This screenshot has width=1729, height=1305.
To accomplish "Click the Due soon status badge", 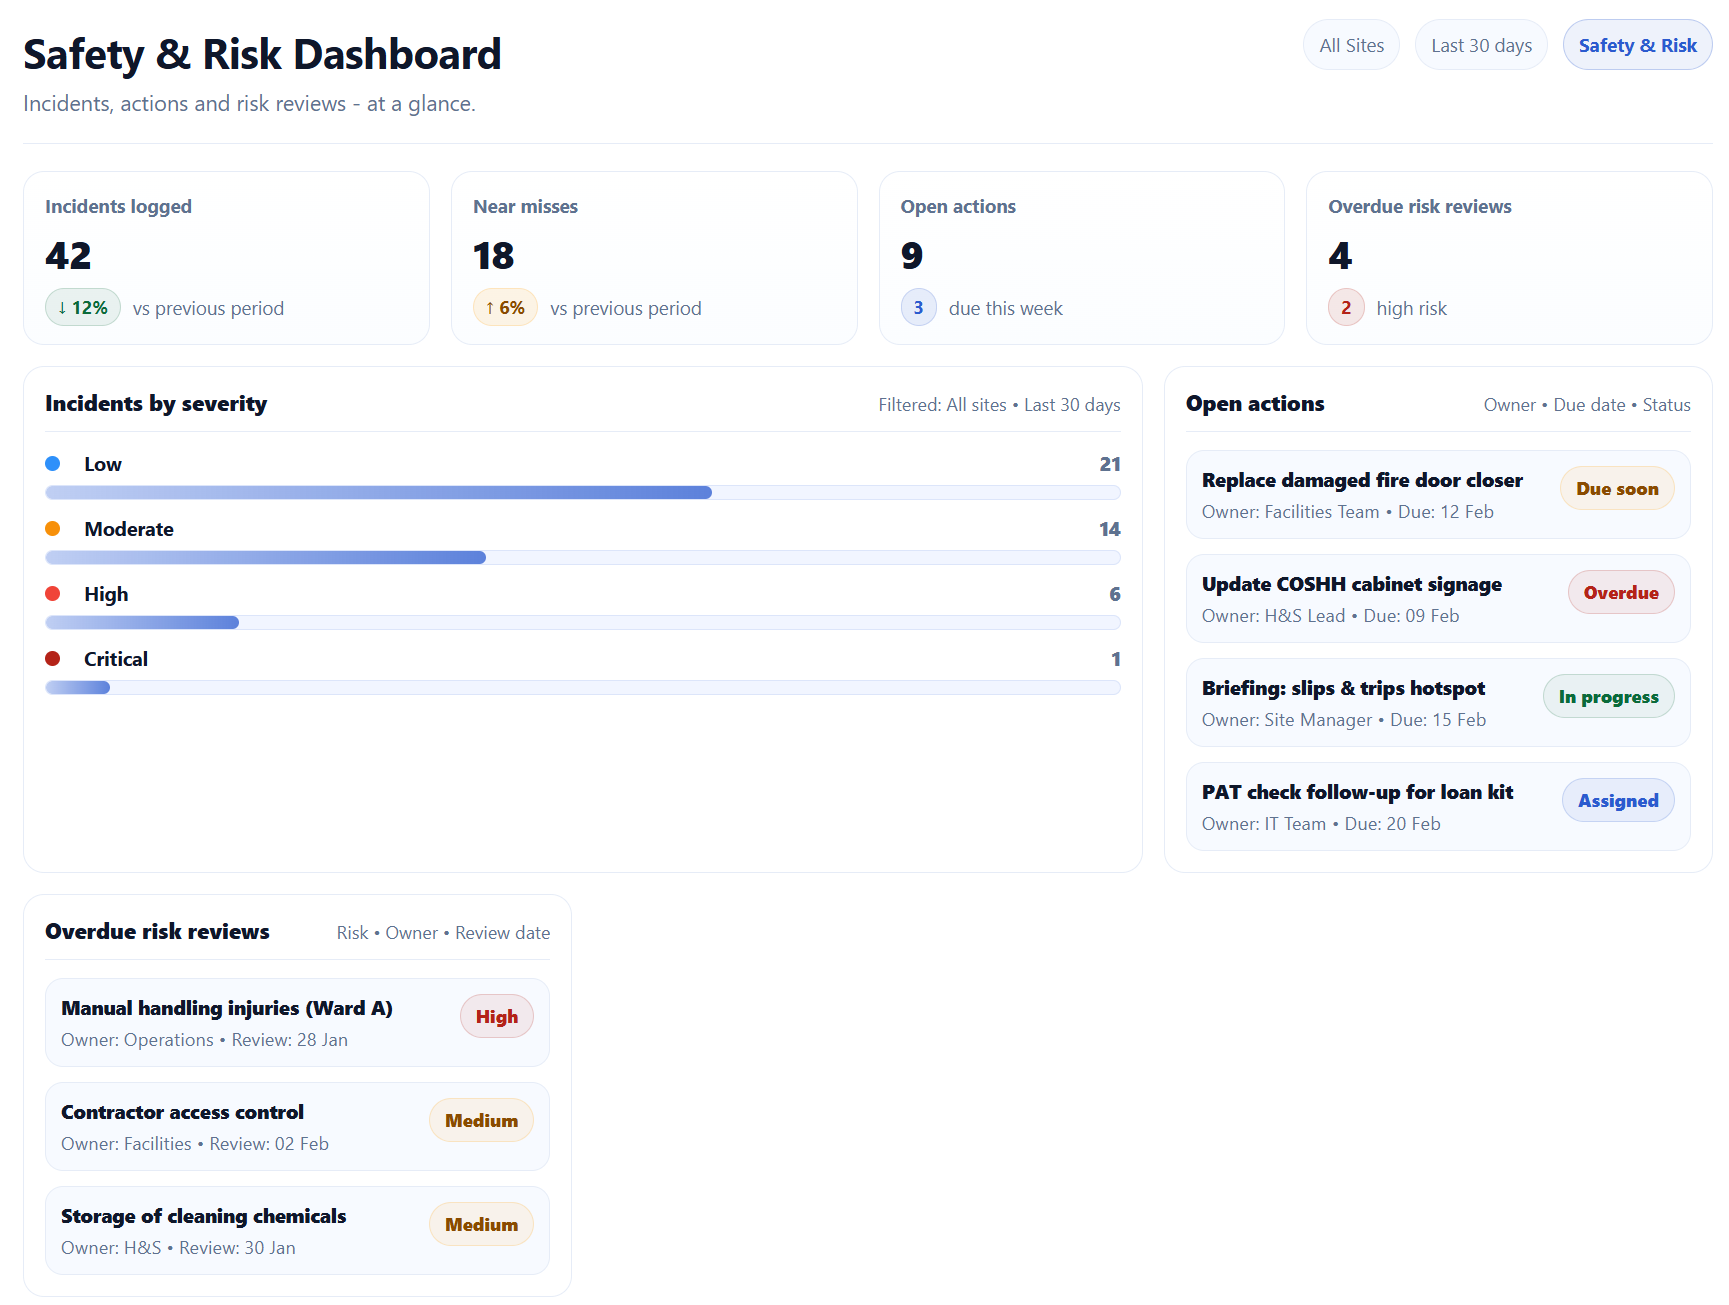I will (1616, 489).
